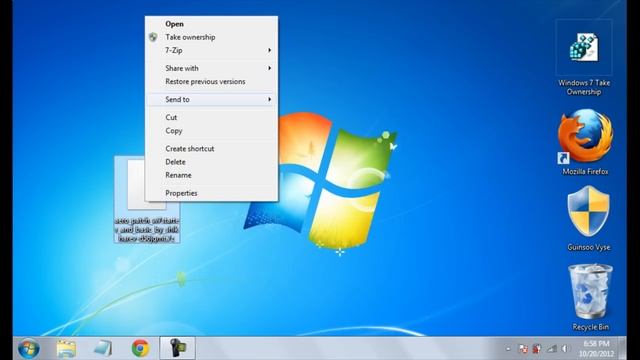Screen dimensions: 640x360
Task: Select the aero patch file label
Action: point(147,229)
